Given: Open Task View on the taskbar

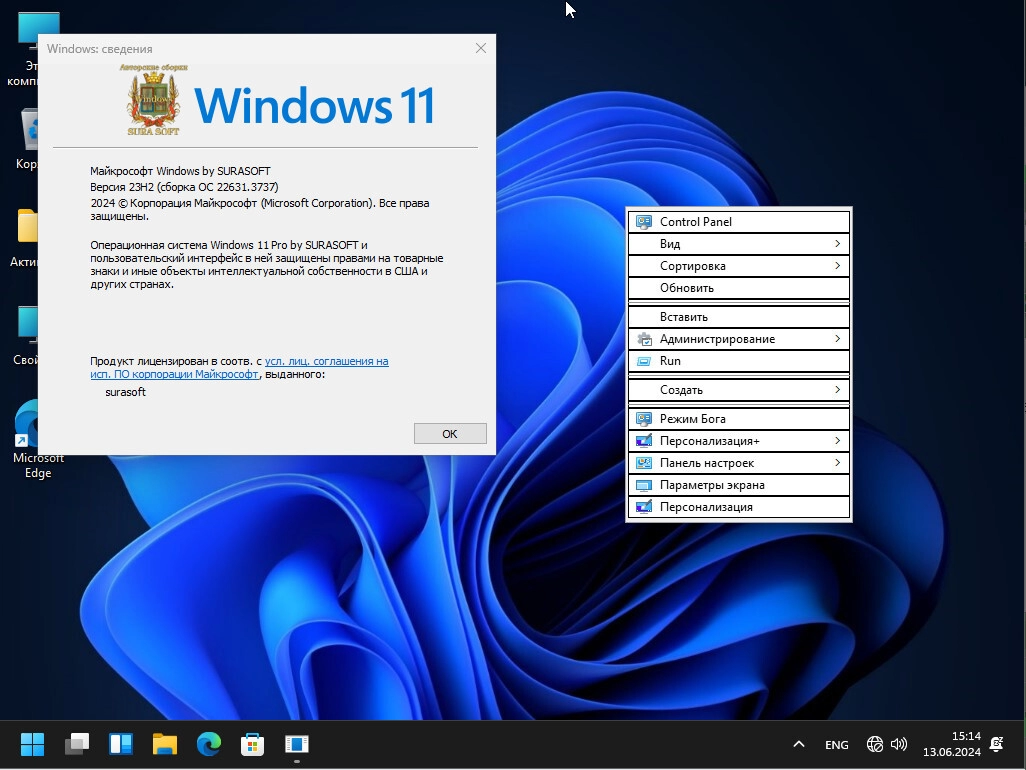Looking at the screenshot, I should 77,744.
